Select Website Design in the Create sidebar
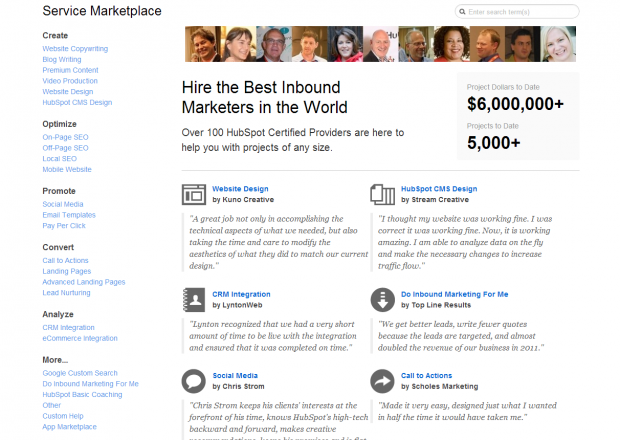 (68, 91)
